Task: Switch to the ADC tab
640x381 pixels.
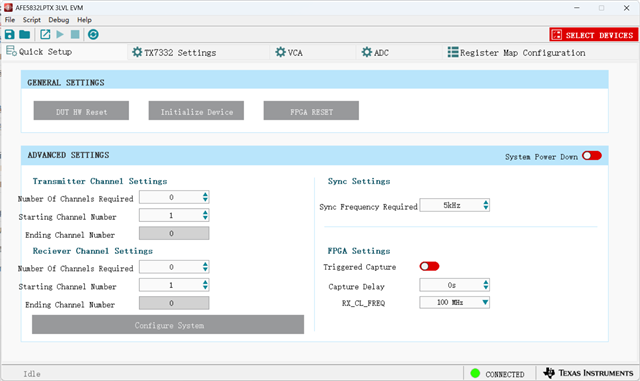Action: tap(399, 53)
